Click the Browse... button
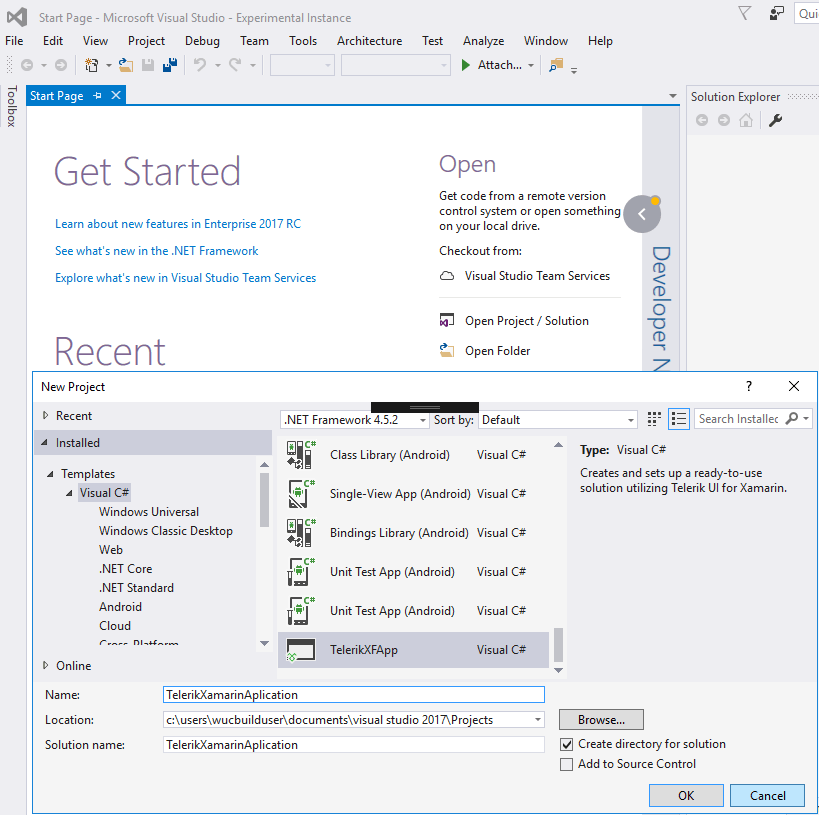Viewport: 819px width, 815px height. 601,720
